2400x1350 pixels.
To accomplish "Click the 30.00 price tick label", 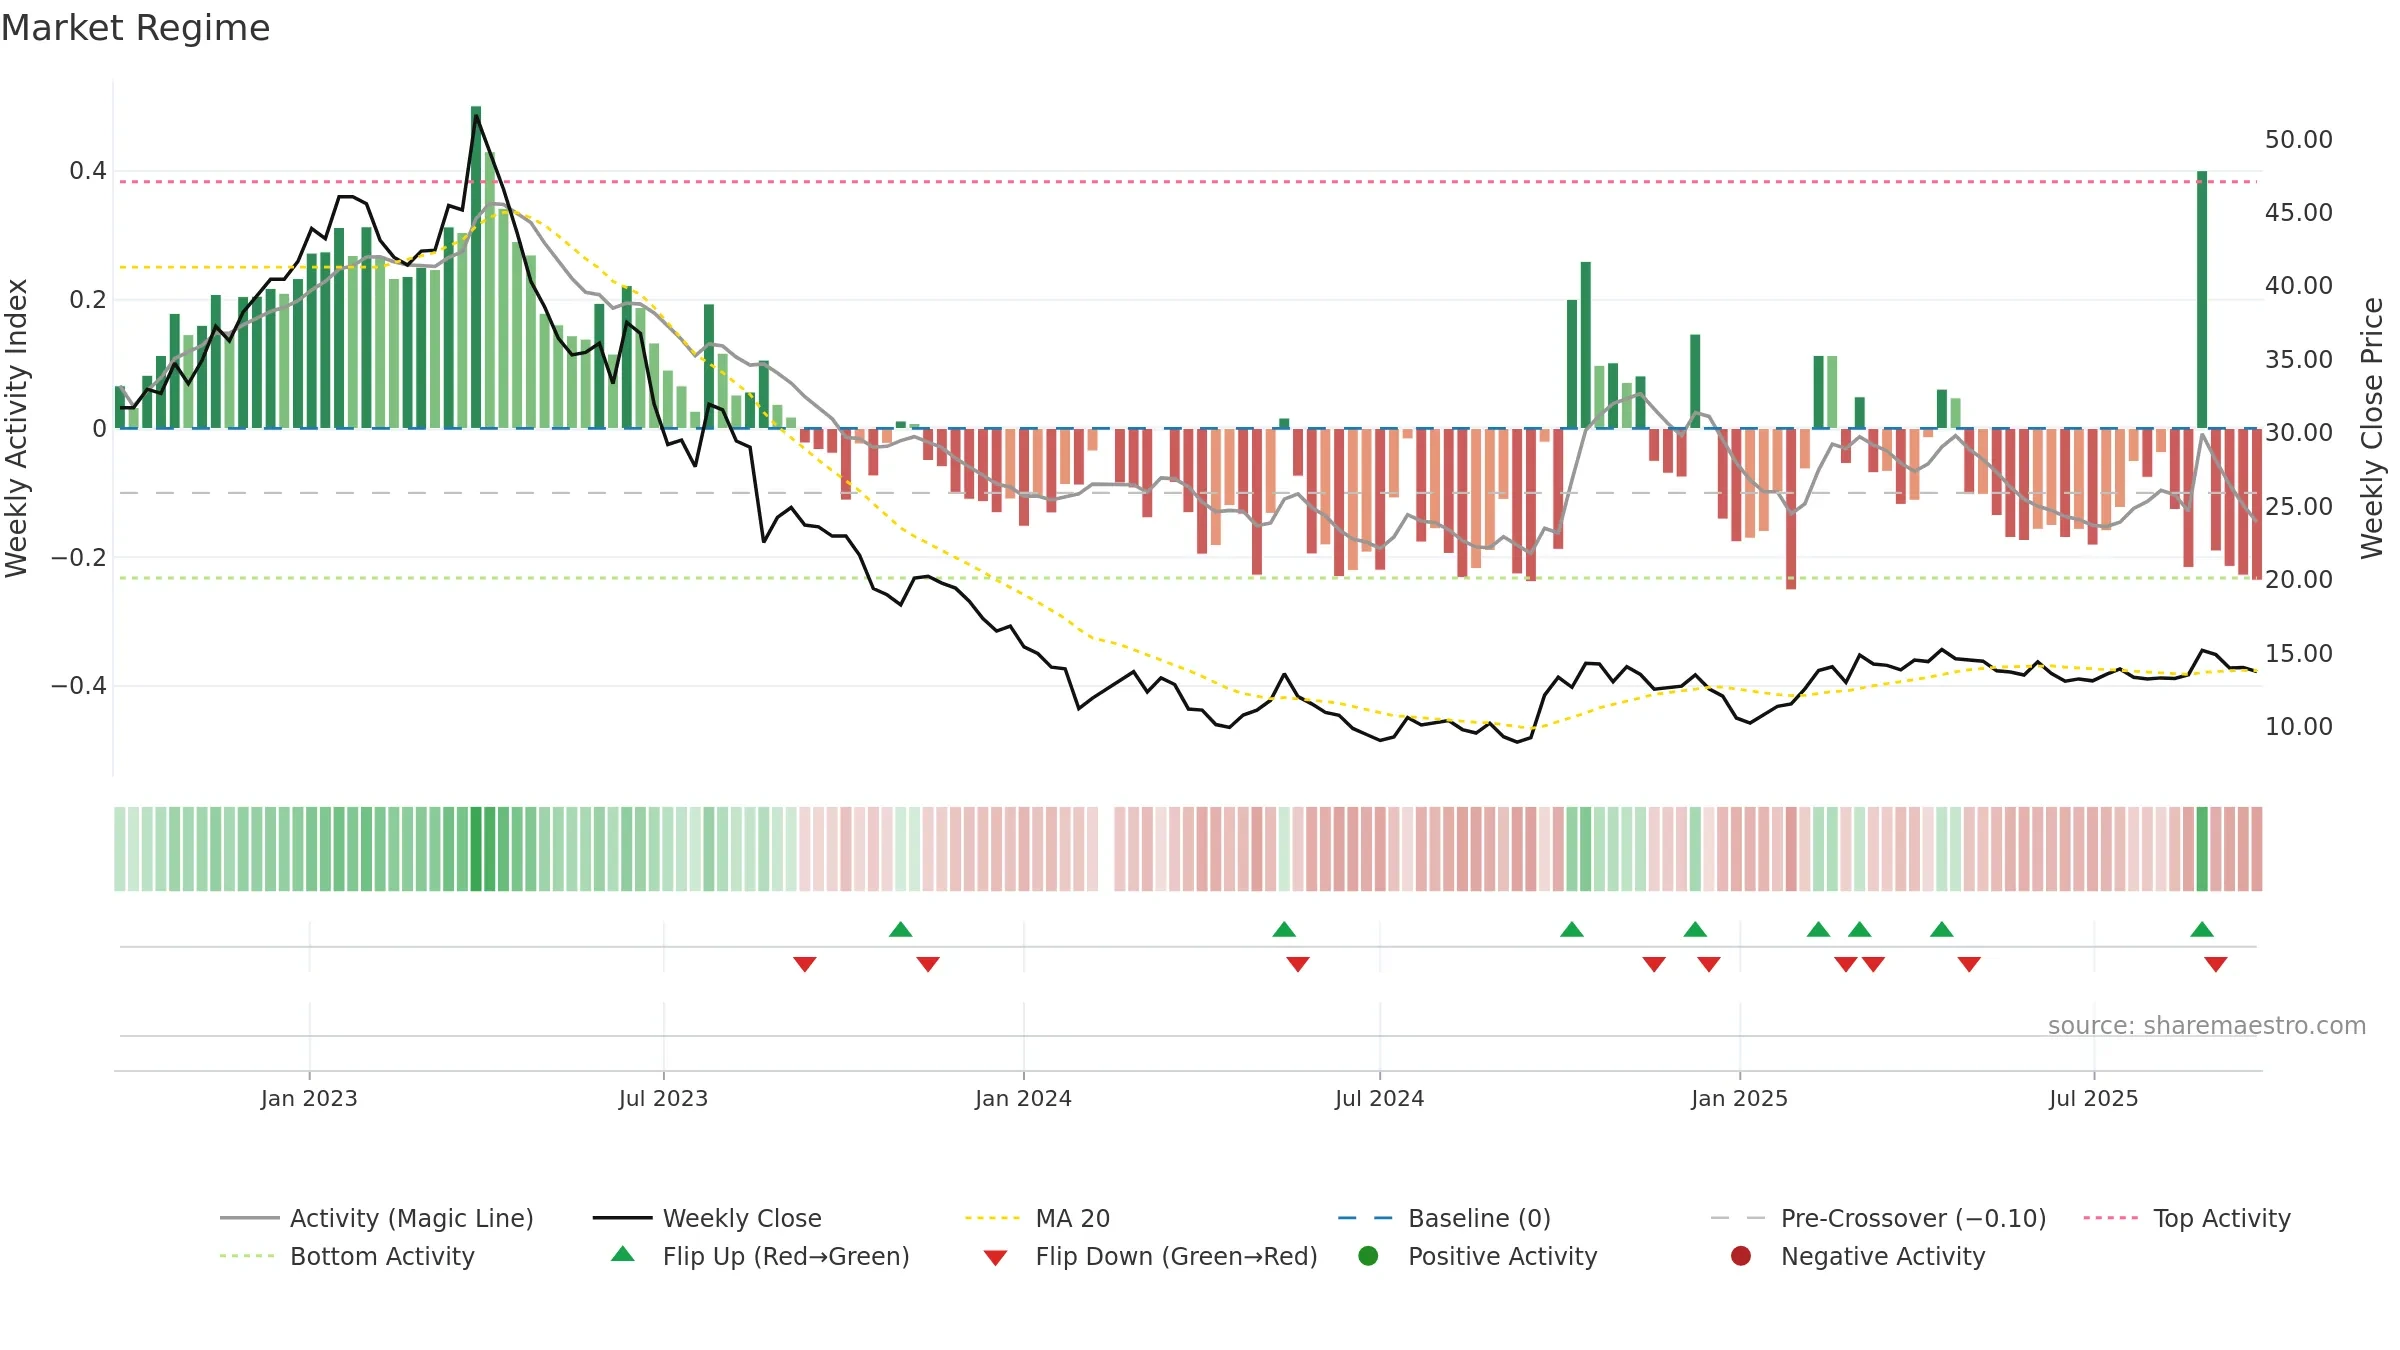I will click(2299, 433).
